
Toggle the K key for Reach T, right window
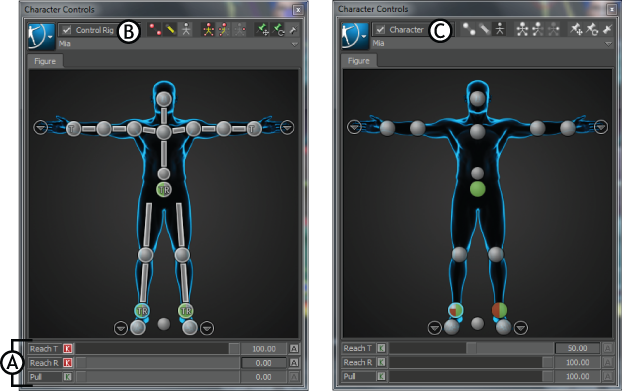point(381,348)
